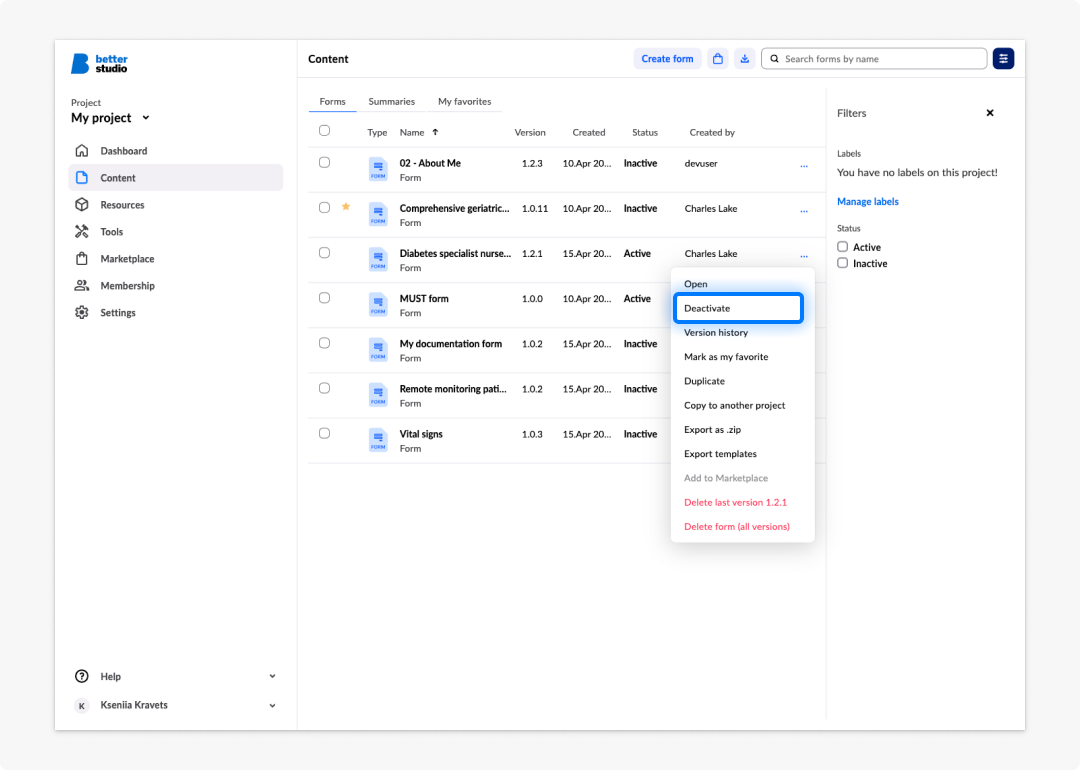
Task: Click form icon of My documentation form
Action: tap(378, 350)
